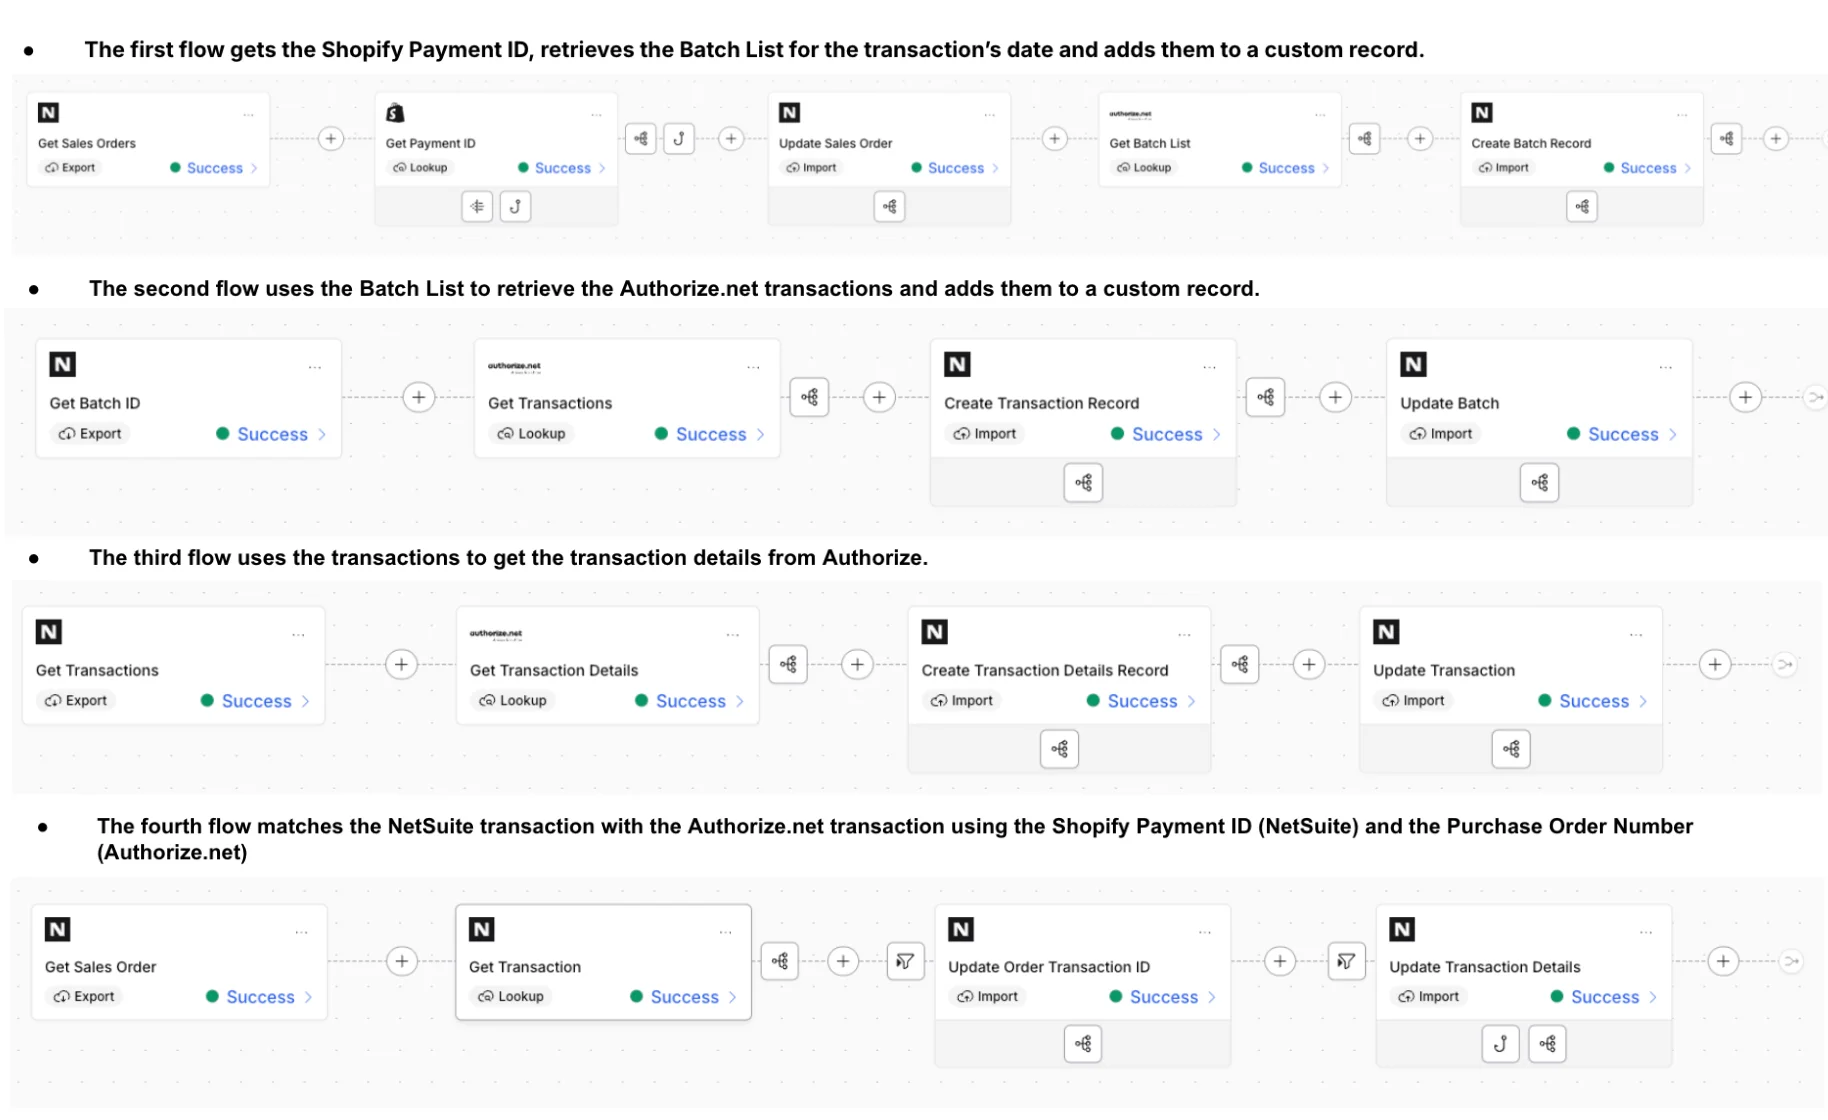Click the Export badge on Get Sales Orders
Image resolution: width=1828 pixels, height=1120 pixels.
(x=69, y=167)
